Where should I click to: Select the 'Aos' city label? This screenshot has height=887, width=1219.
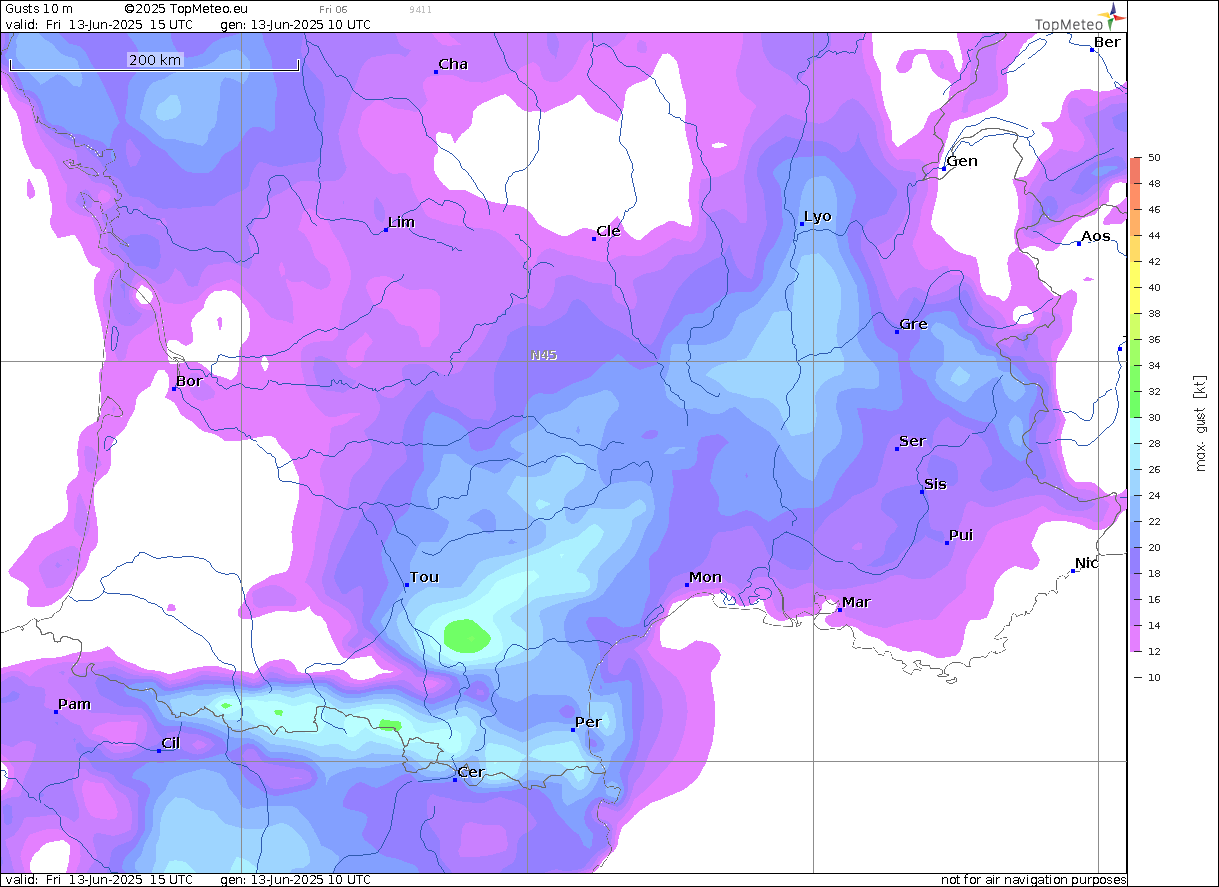1096,236
